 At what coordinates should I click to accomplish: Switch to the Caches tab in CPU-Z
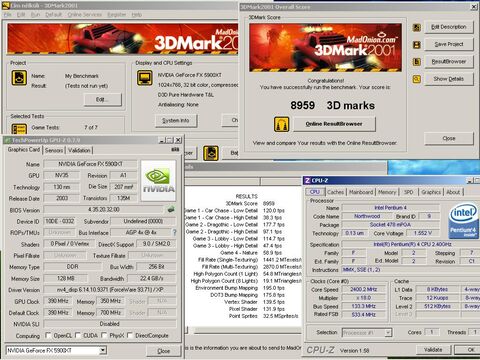click(x=335, y=192)
